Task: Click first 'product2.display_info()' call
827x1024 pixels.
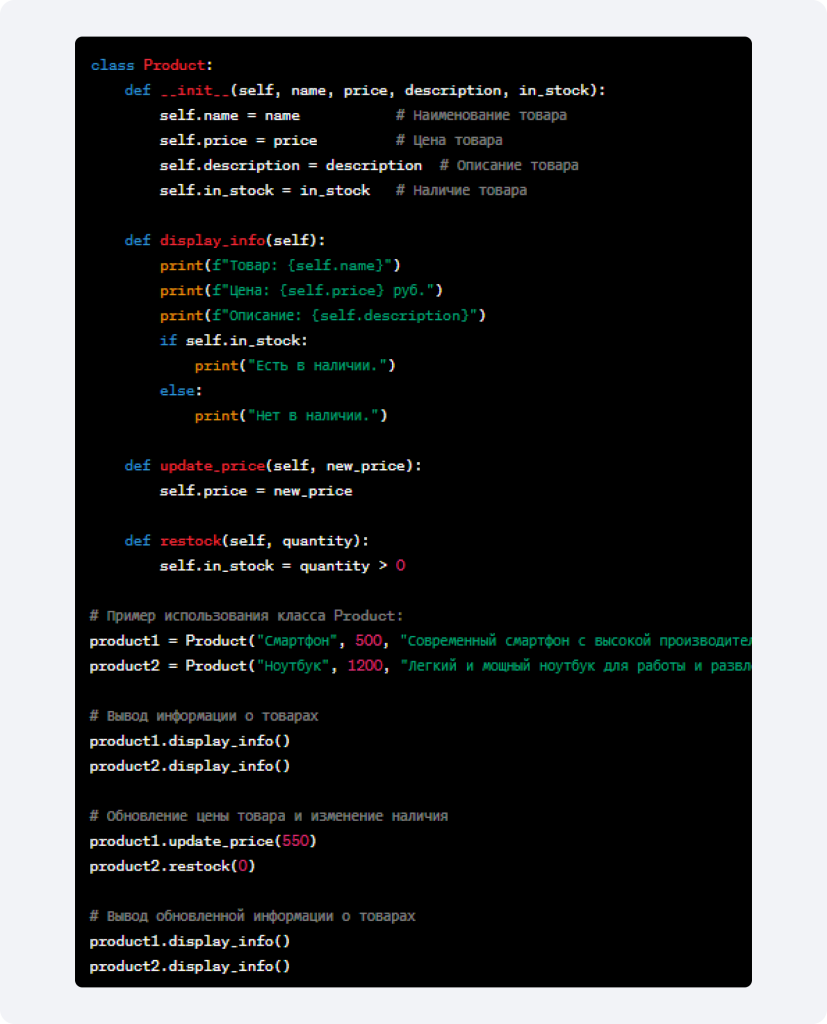Action: (189, 766)
